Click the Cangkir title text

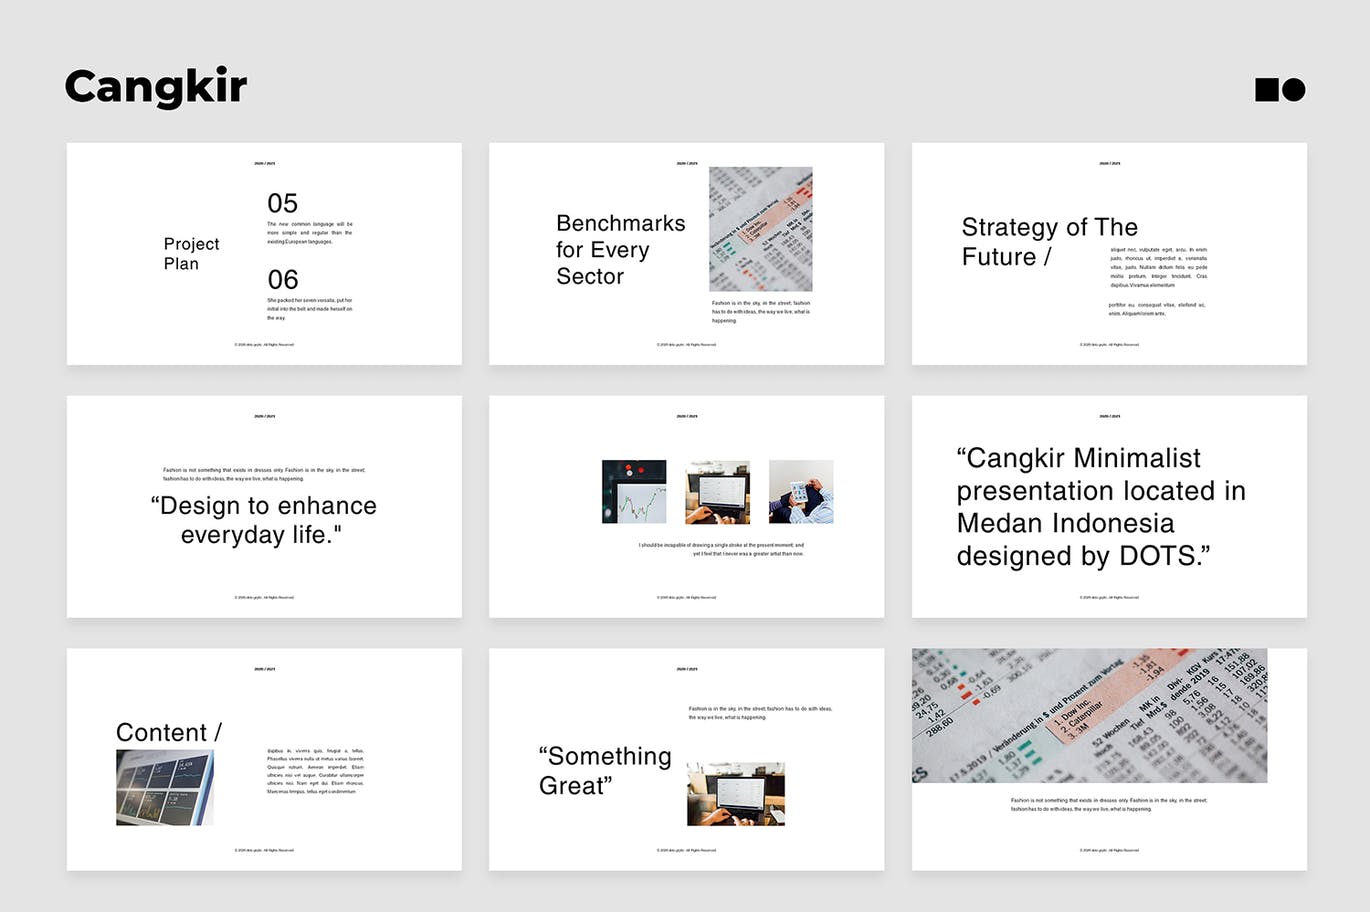pos(156,87)
